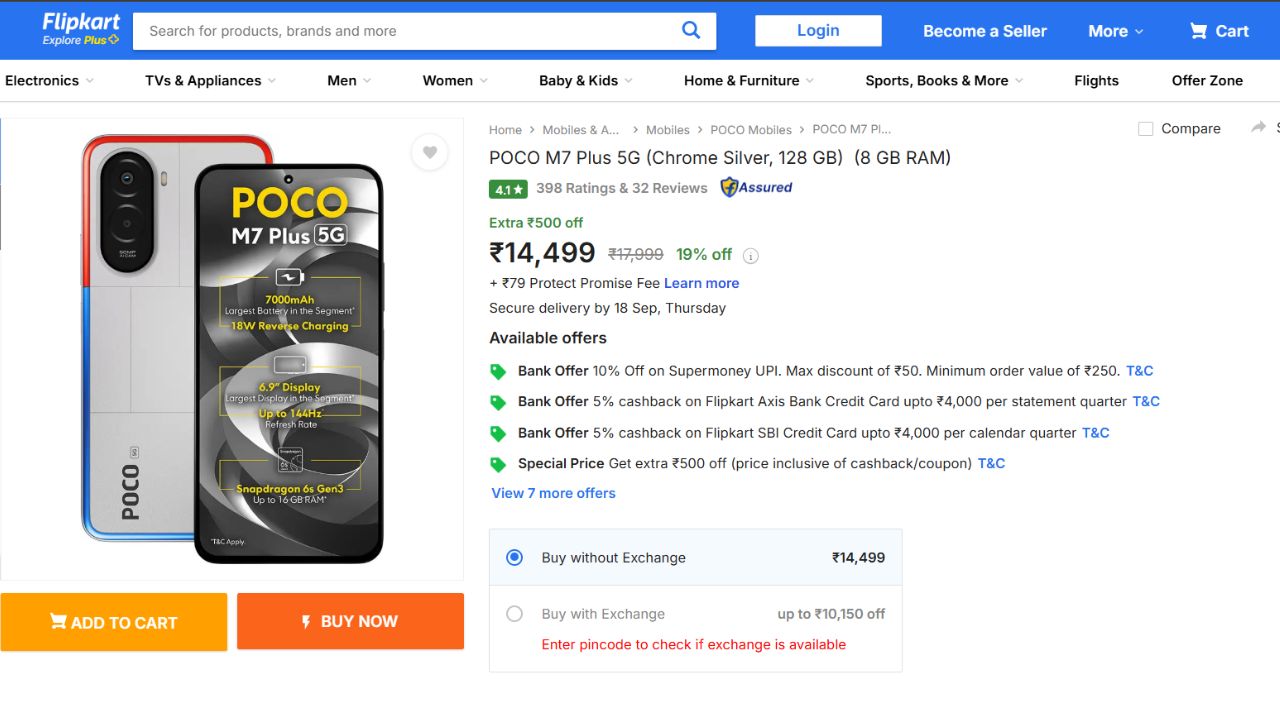
Task: Expand the TVs & Appliances menu
Action: pyautogui.click(x=210, y=81)
